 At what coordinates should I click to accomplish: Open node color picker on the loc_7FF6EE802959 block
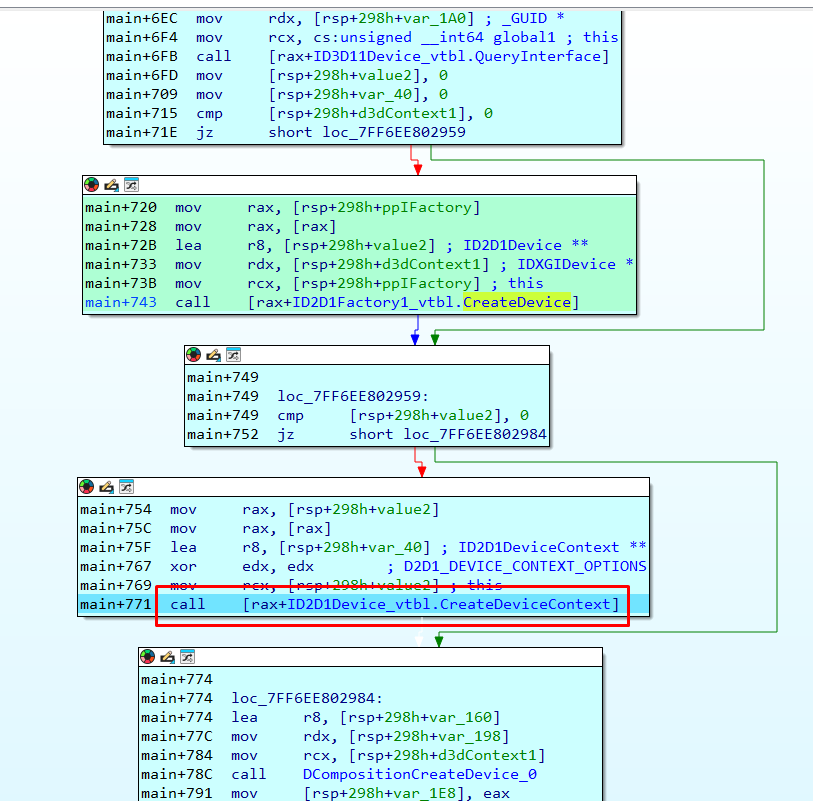click(x=194, y=355)
